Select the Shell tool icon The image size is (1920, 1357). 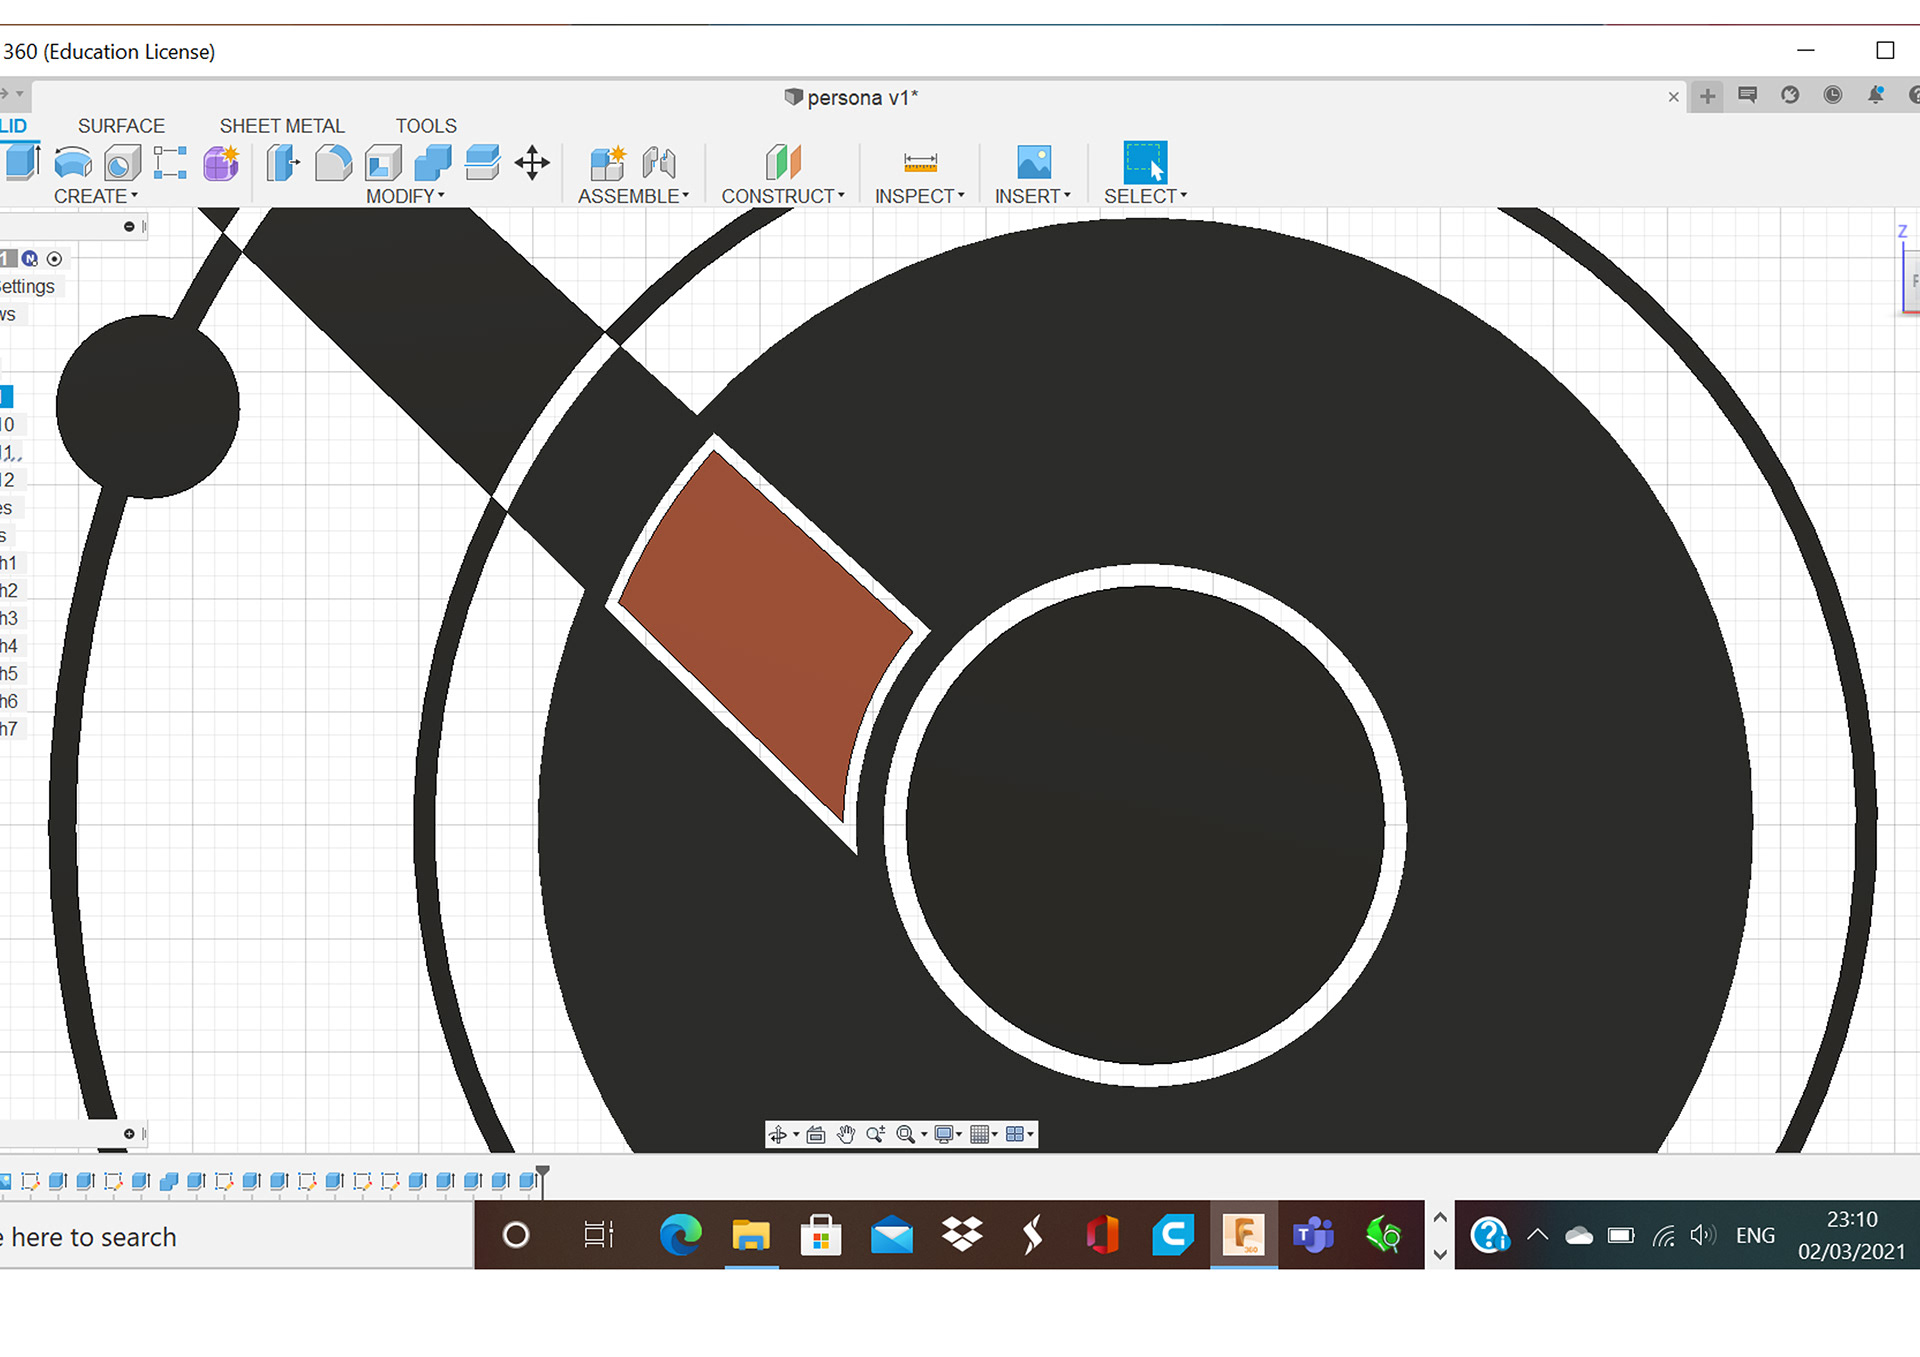coord(383,163)
